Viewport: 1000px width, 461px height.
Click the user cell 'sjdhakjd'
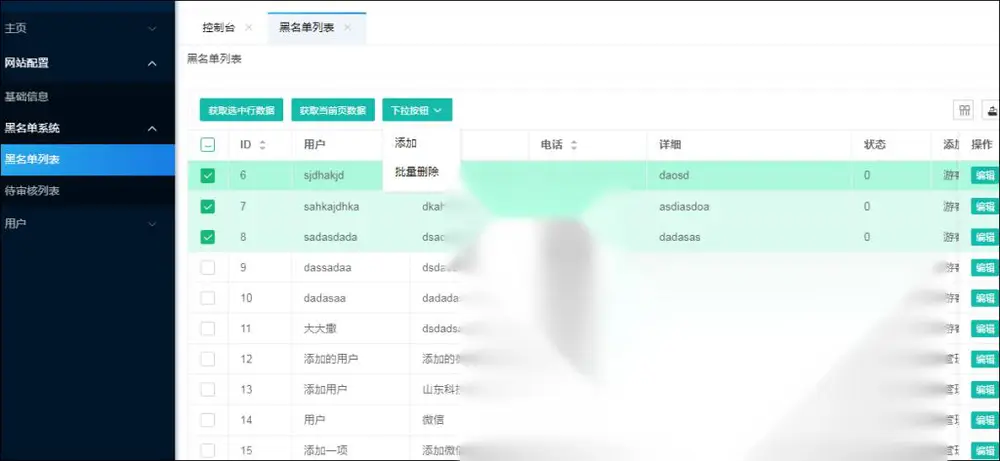324,175
